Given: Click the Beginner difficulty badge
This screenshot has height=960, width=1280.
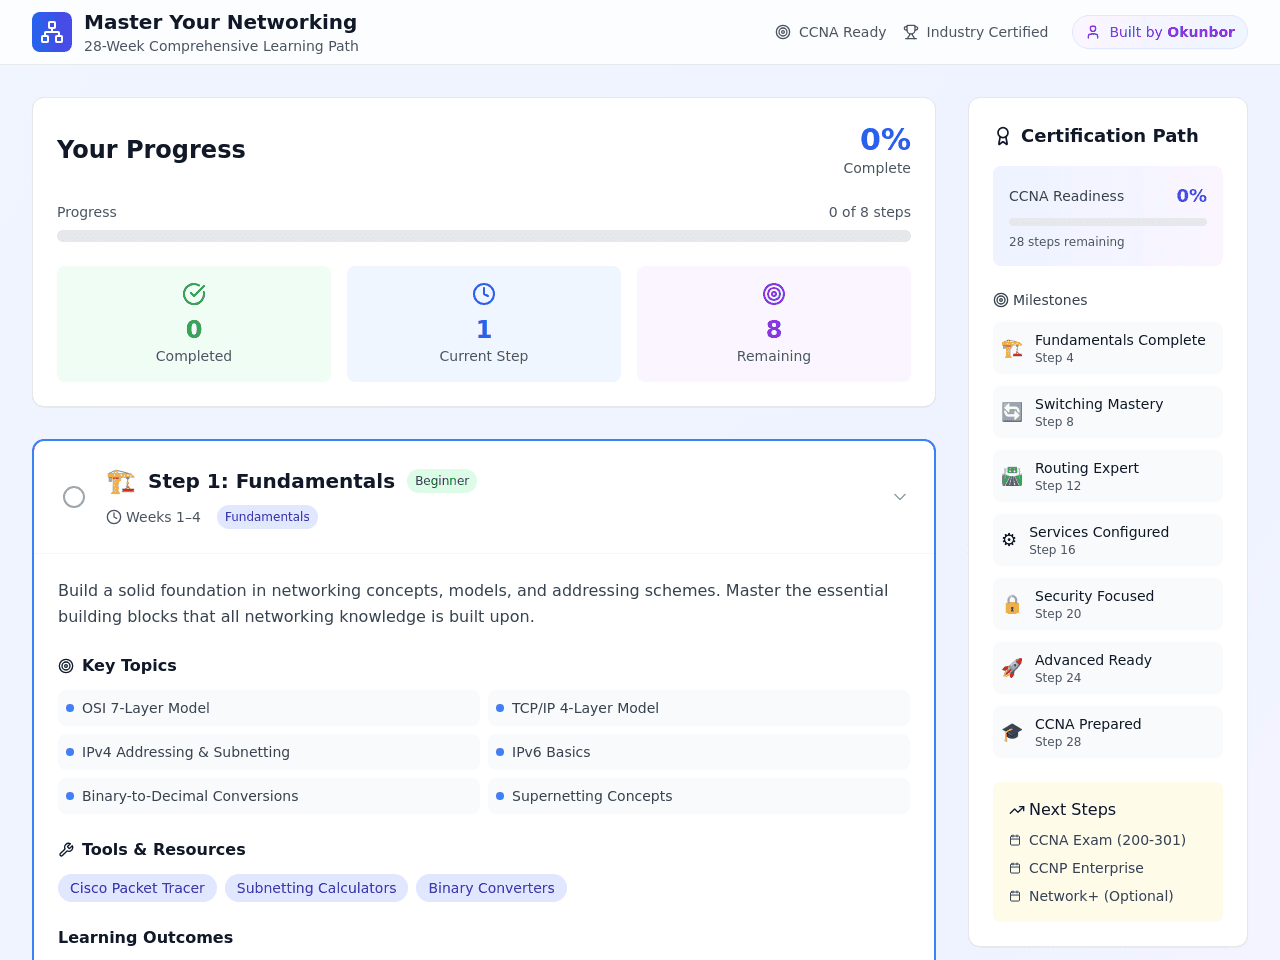Looking at the screenshot, I should pyautogui.click(x=442, y=481).
